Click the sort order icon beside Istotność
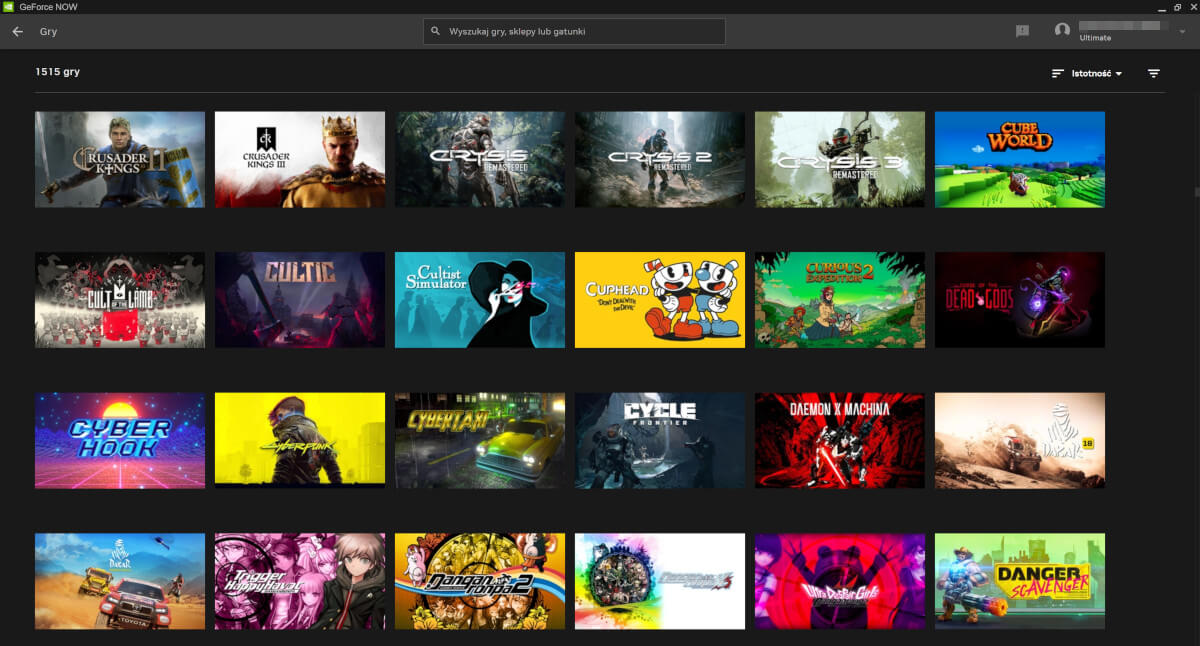This screenshot has height=646, width=1200. pos(1057,73)
